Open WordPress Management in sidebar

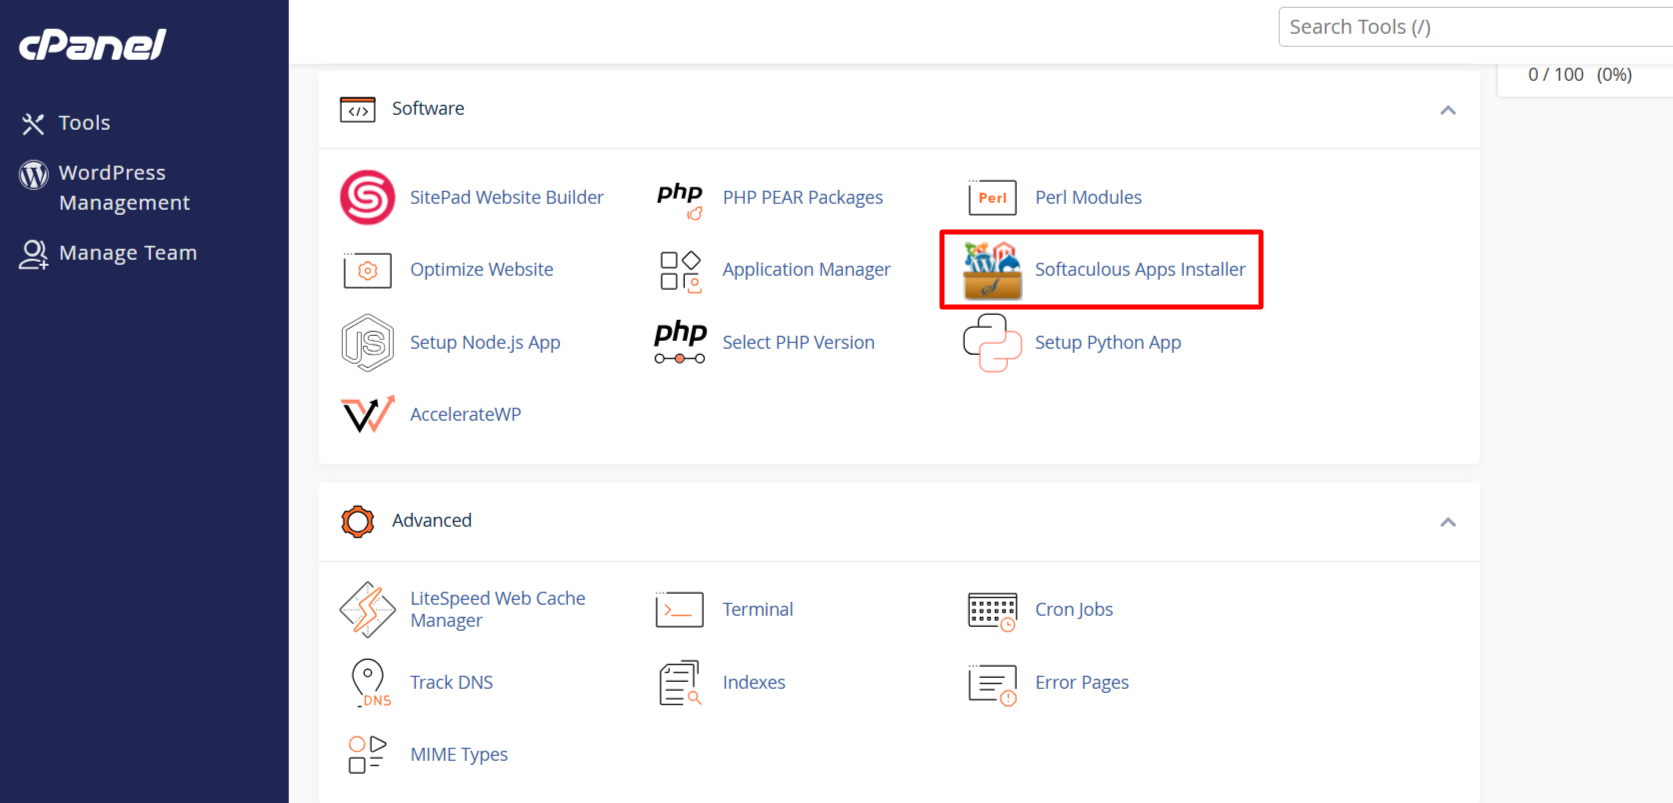tap(124, 188)
